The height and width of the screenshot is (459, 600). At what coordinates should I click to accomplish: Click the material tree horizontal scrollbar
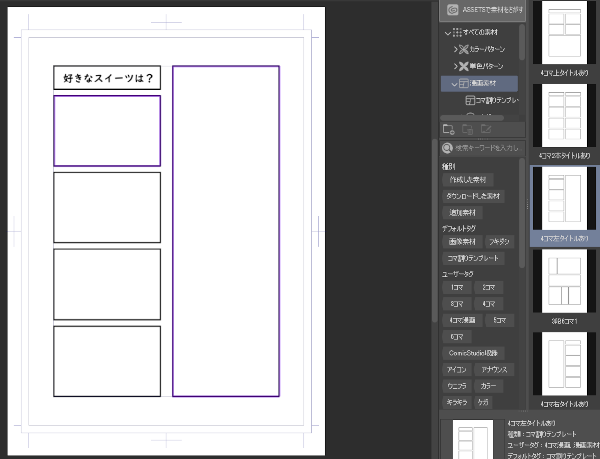click(471, 118)
